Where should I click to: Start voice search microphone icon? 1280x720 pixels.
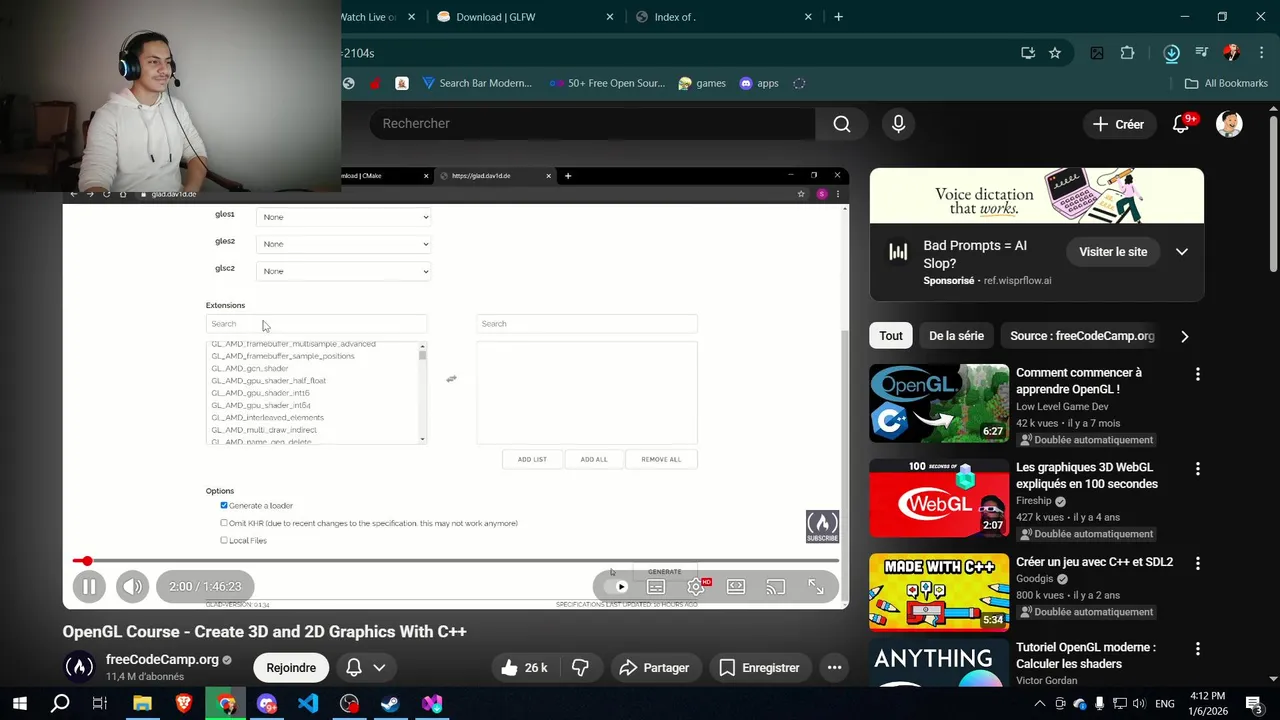[898, 124]
